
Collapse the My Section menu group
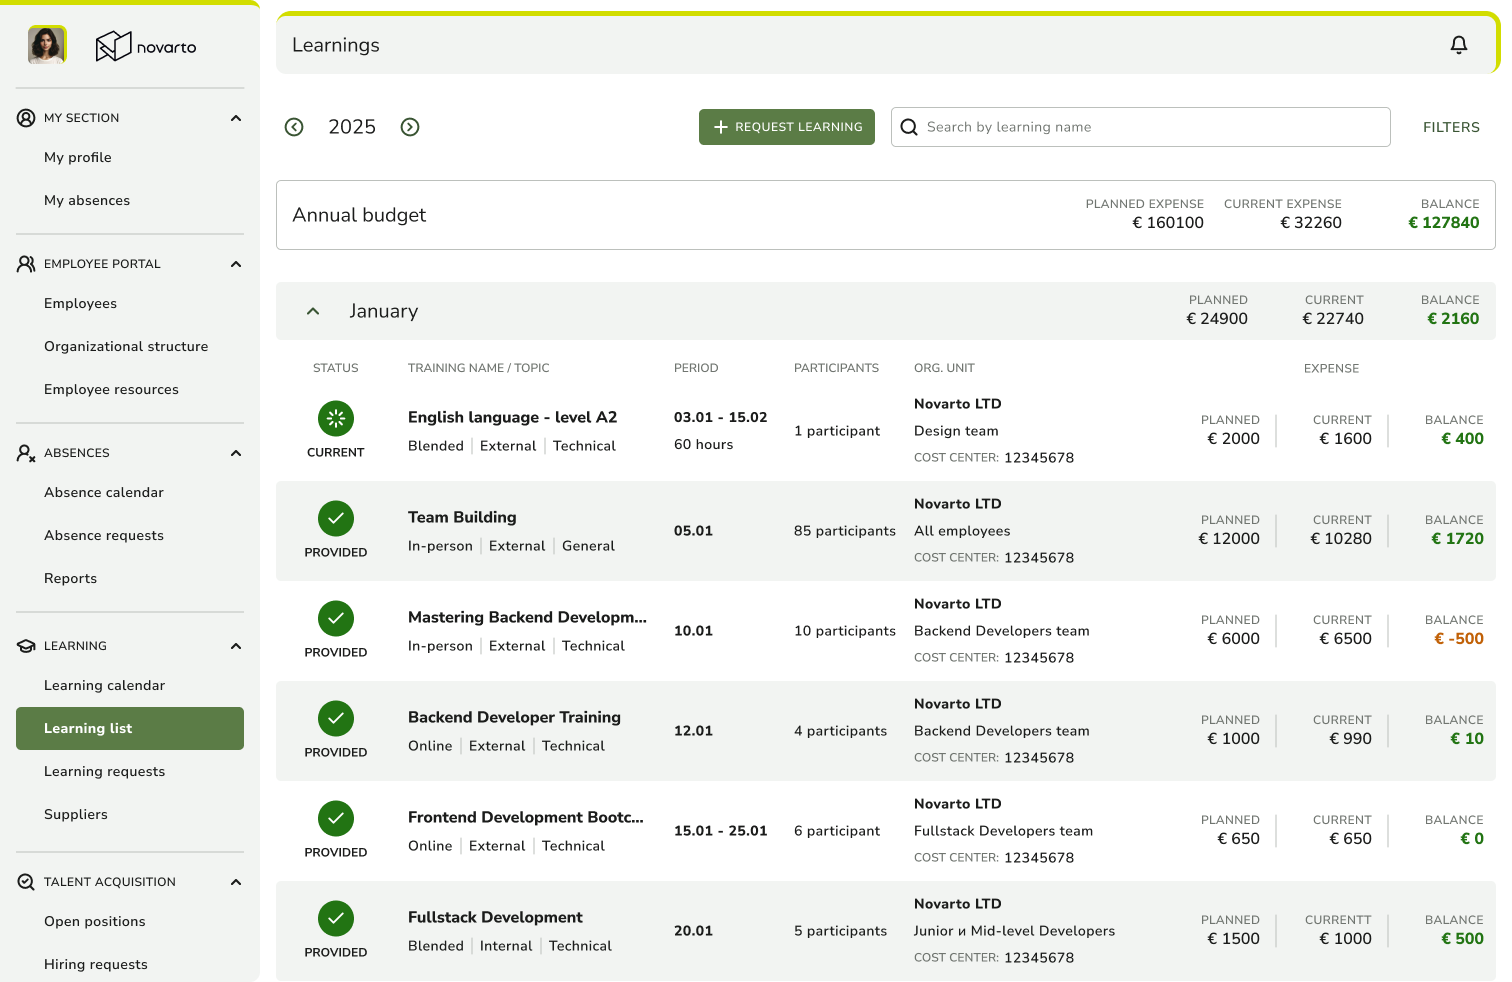click(236, 118)
